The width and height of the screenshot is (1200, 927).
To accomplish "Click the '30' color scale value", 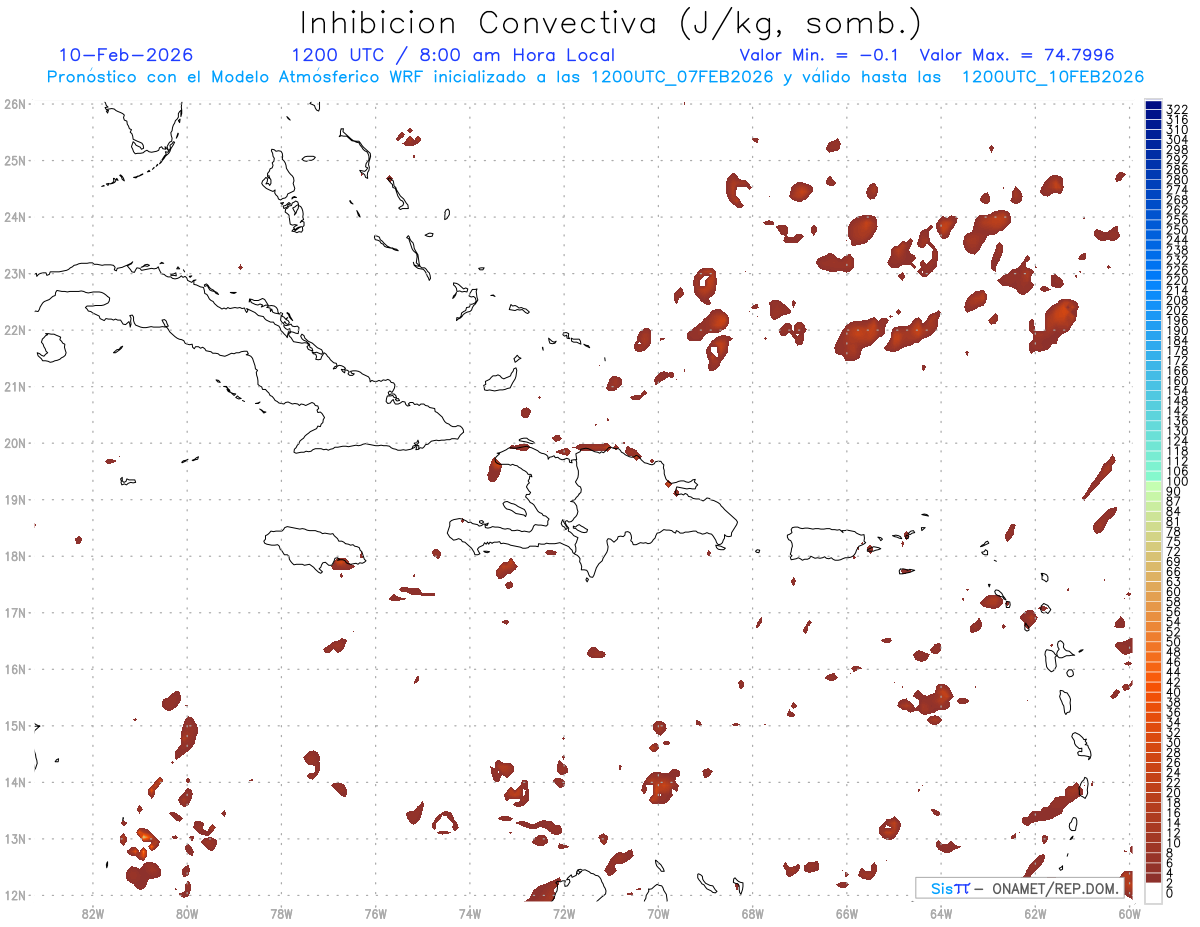I will tap(1174, 742).
